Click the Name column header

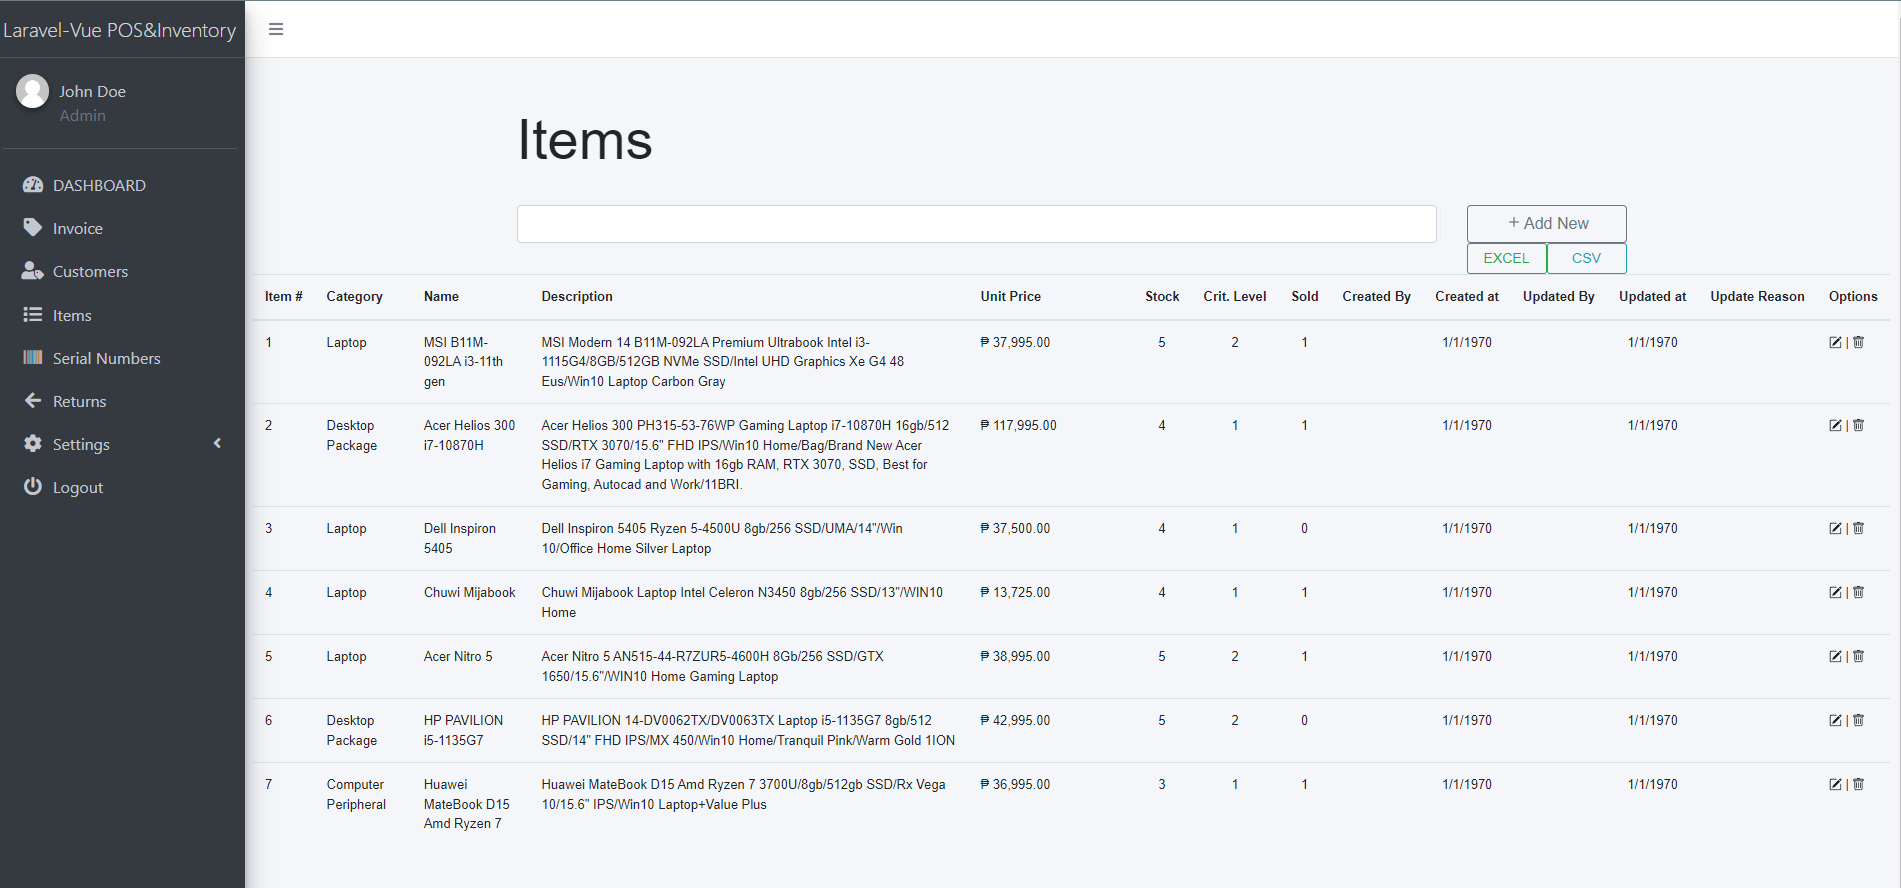click(x=441, y=296)
